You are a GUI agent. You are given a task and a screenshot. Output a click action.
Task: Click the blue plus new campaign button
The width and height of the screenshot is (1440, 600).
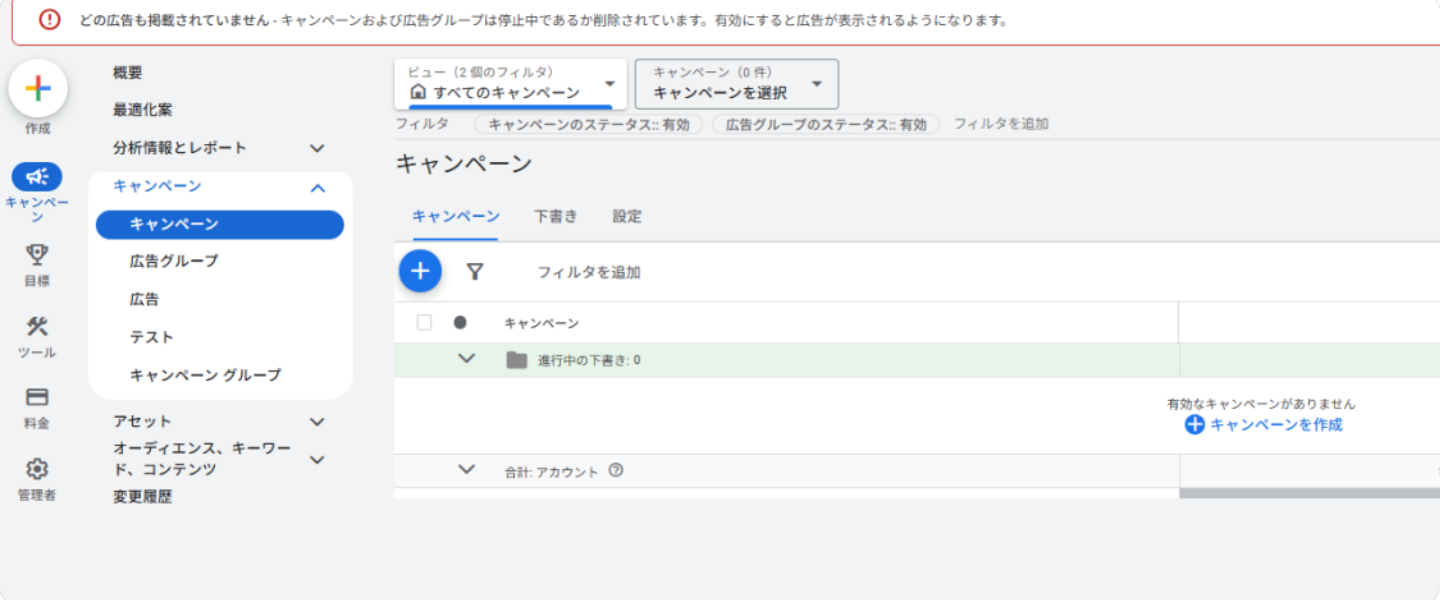pyautogui.click(x=420, y=271)
